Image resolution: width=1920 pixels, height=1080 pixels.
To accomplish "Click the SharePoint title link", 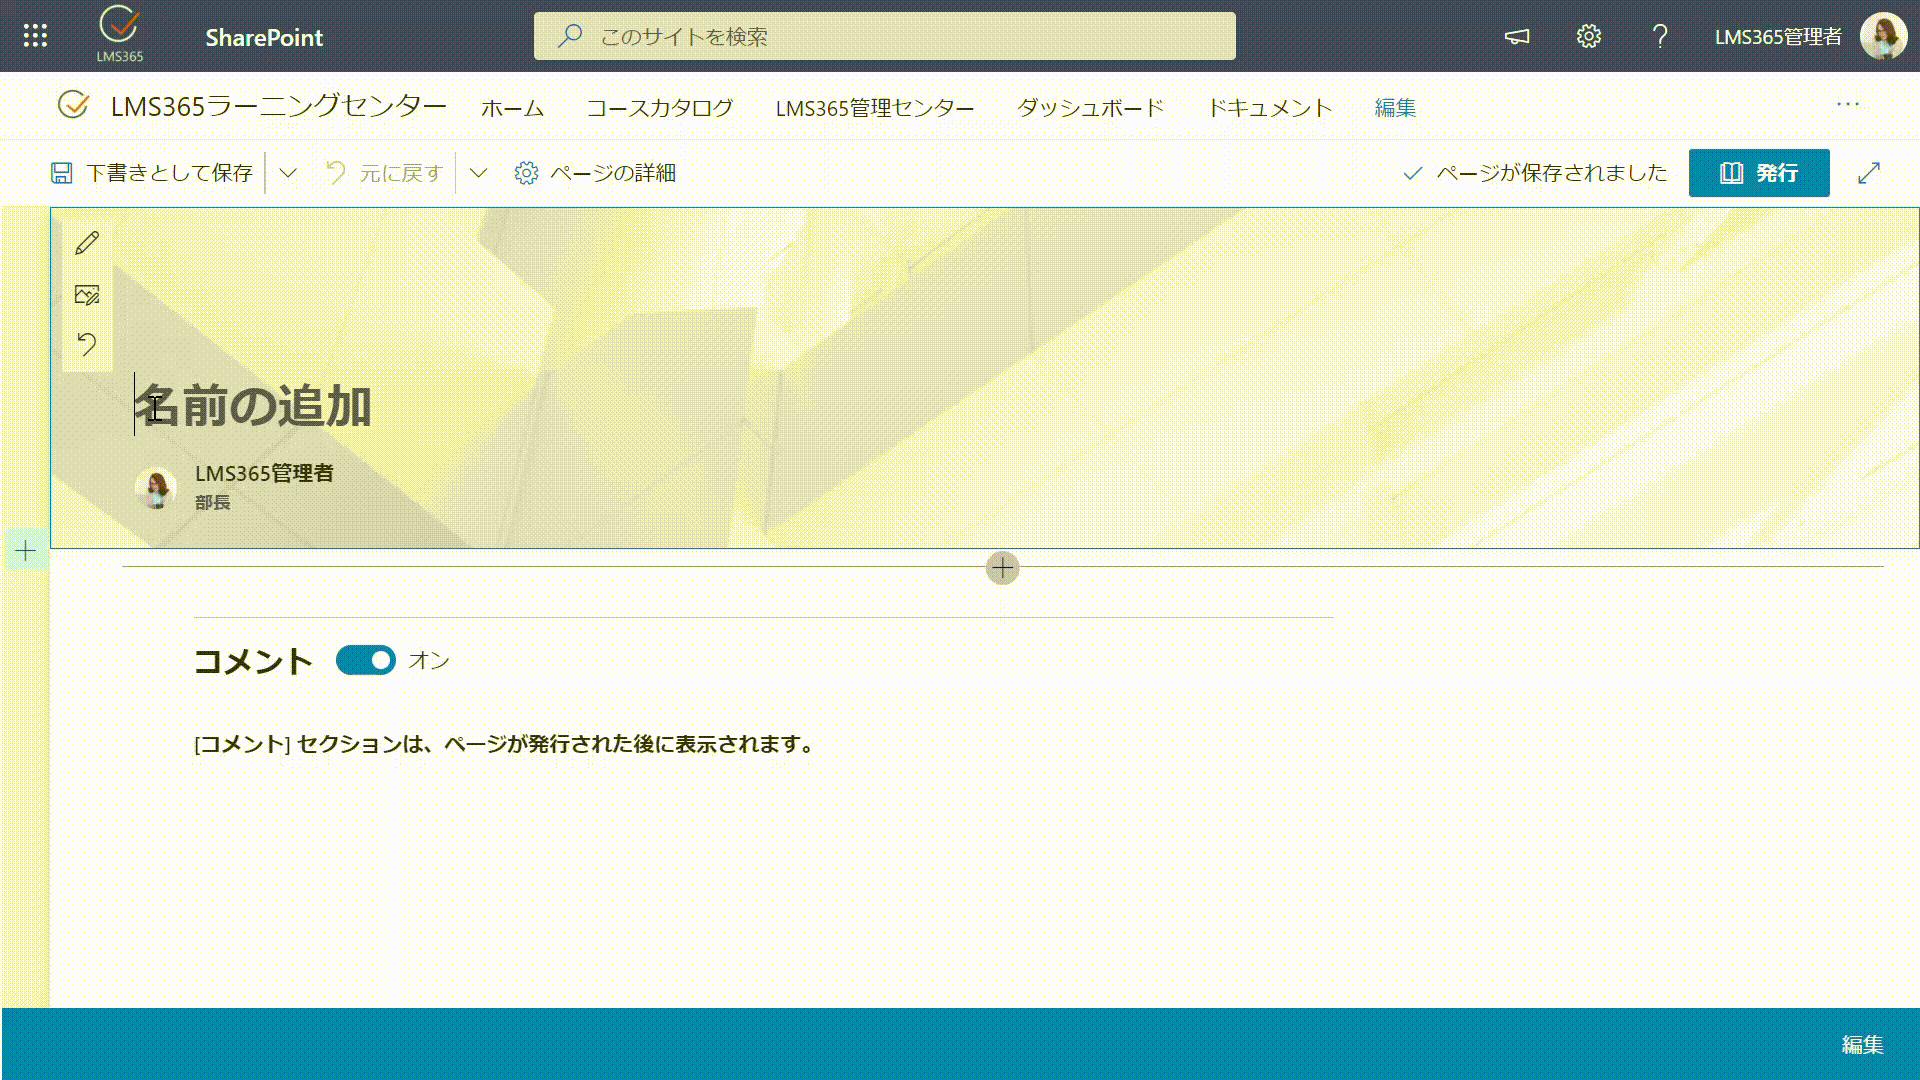I will pyautogui.click(x=264, y=37).
